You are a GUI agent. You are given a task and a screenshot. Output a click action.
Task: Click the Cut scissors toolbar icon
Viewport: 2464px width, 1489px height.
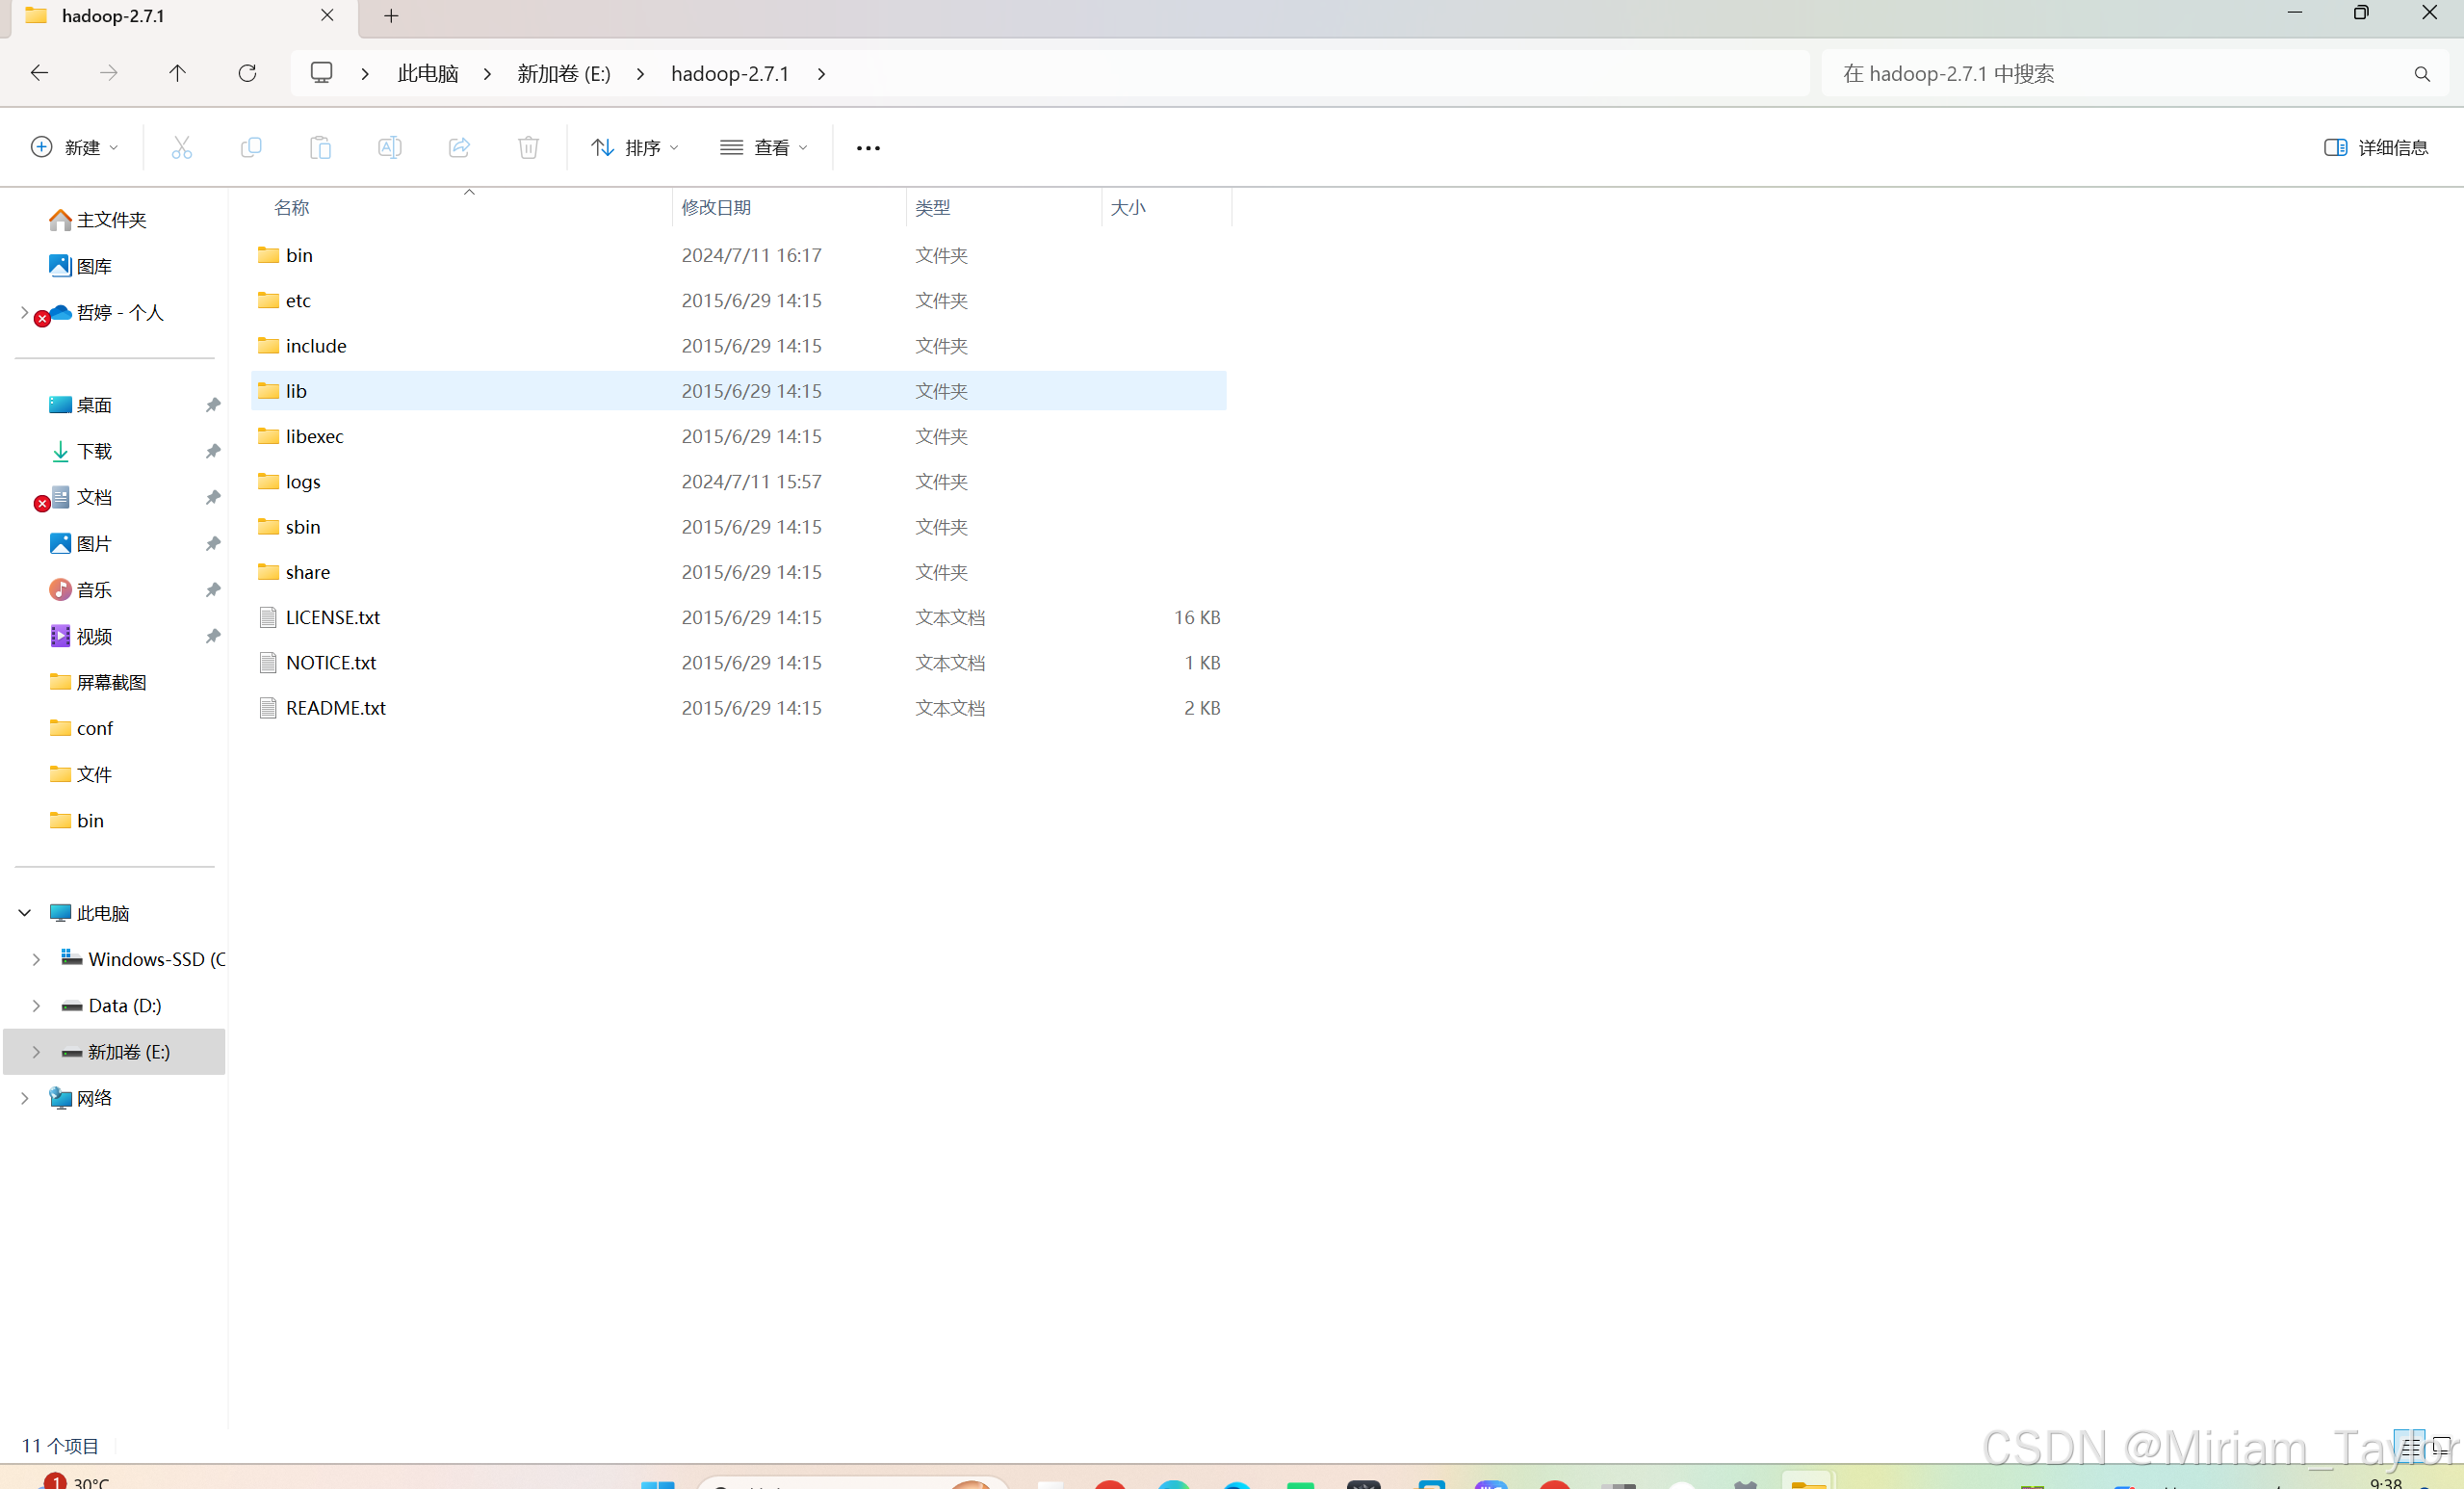tap(181, 148)
